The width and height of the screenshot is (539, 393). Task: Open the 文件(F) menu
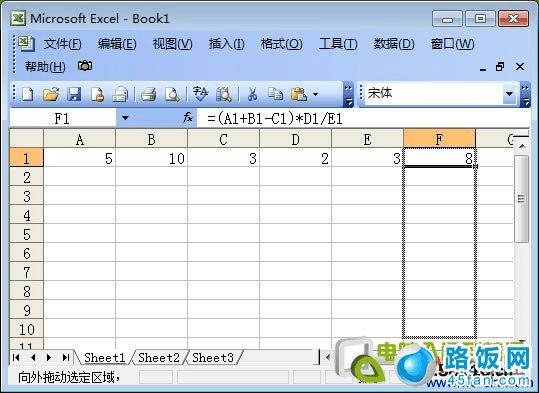click(63, 44)
